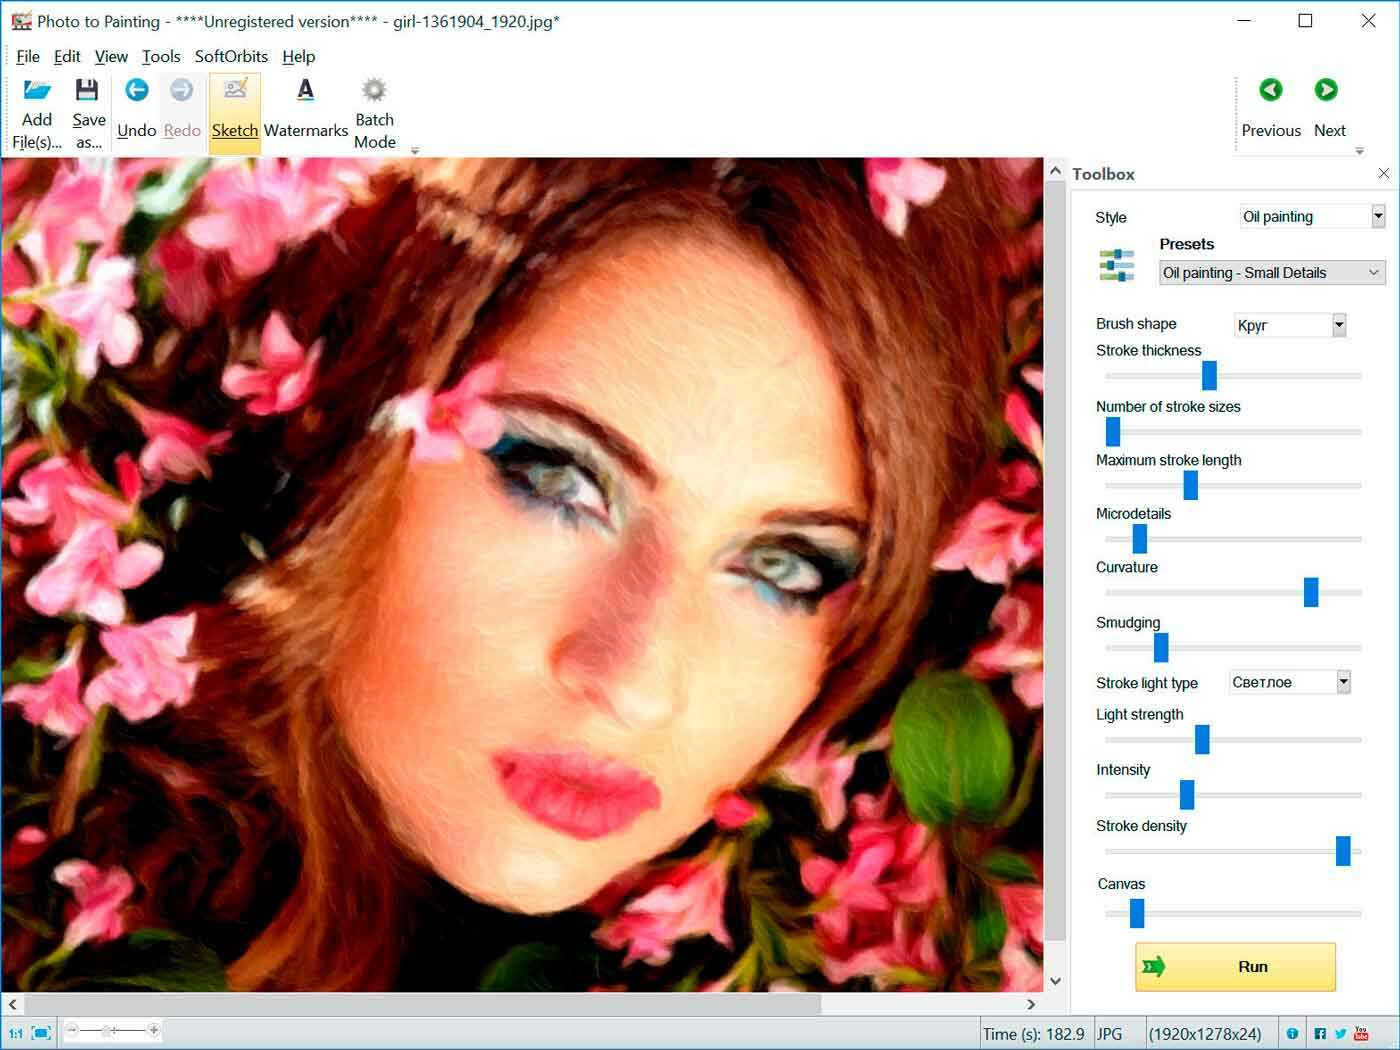Viewport: 1400px width, 1050px height.
Task: Close the Toolbox panel
Action: pos(1384,173)
